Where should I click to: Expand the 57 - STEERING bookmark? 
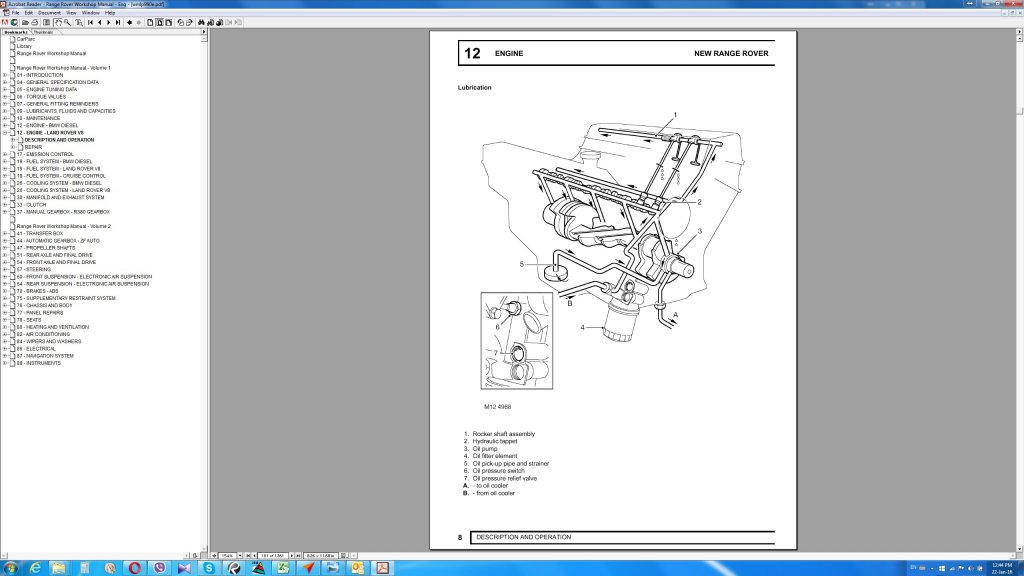tap(5, 269)
